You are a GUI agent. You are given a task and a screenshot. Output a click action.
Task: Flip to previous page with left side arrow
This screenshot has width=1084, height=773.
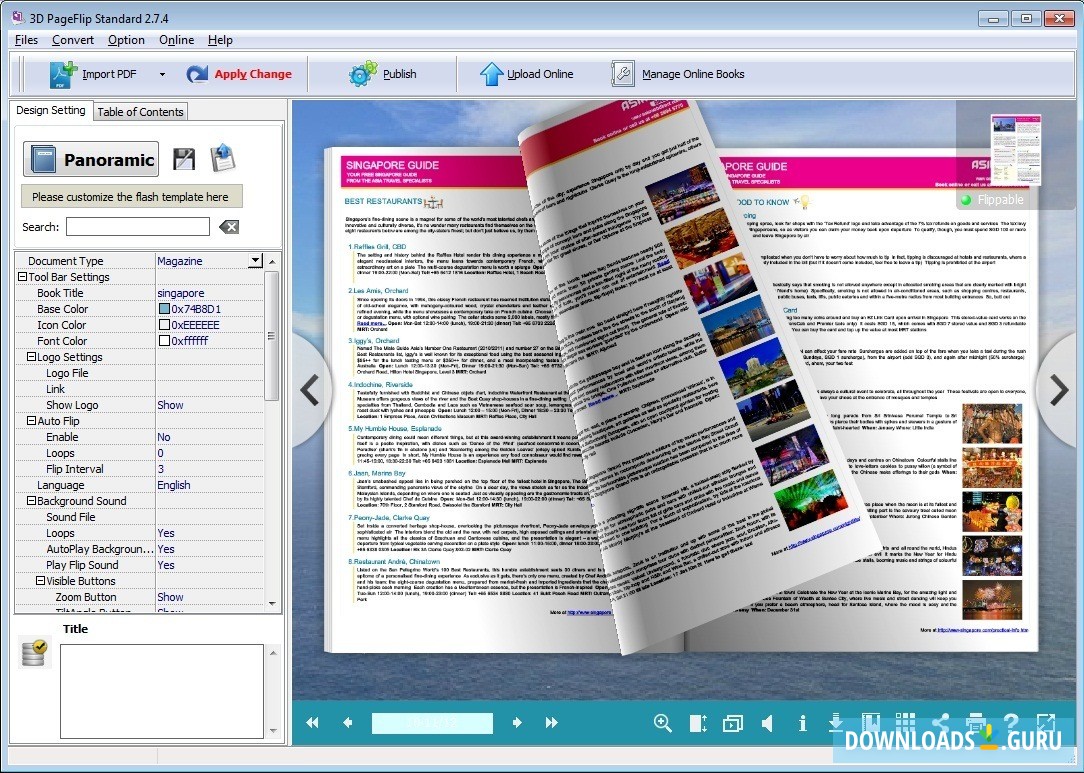point(310,391)
